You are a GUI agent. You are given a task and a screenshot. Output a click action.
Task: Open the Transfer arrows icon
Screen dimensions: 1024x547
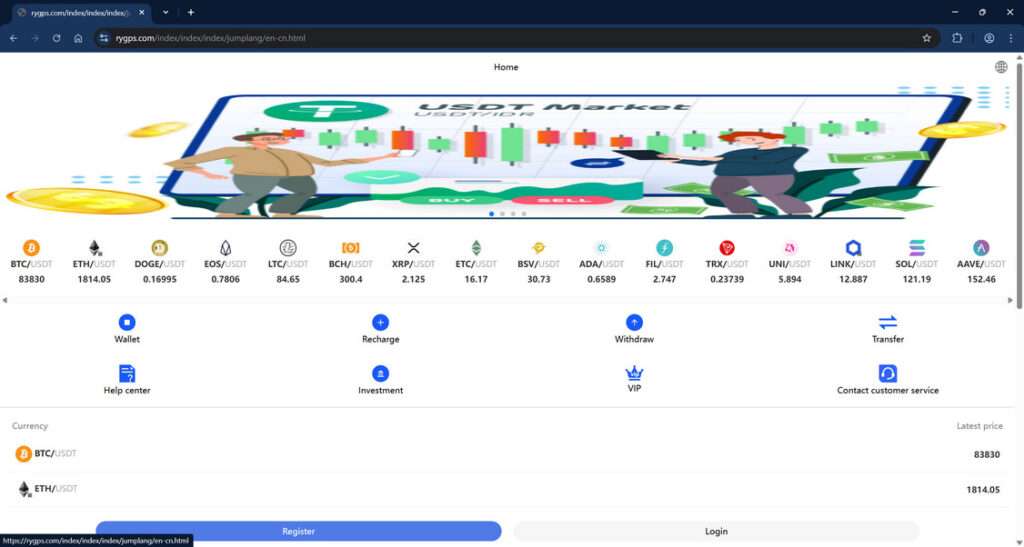click(888, 322)
